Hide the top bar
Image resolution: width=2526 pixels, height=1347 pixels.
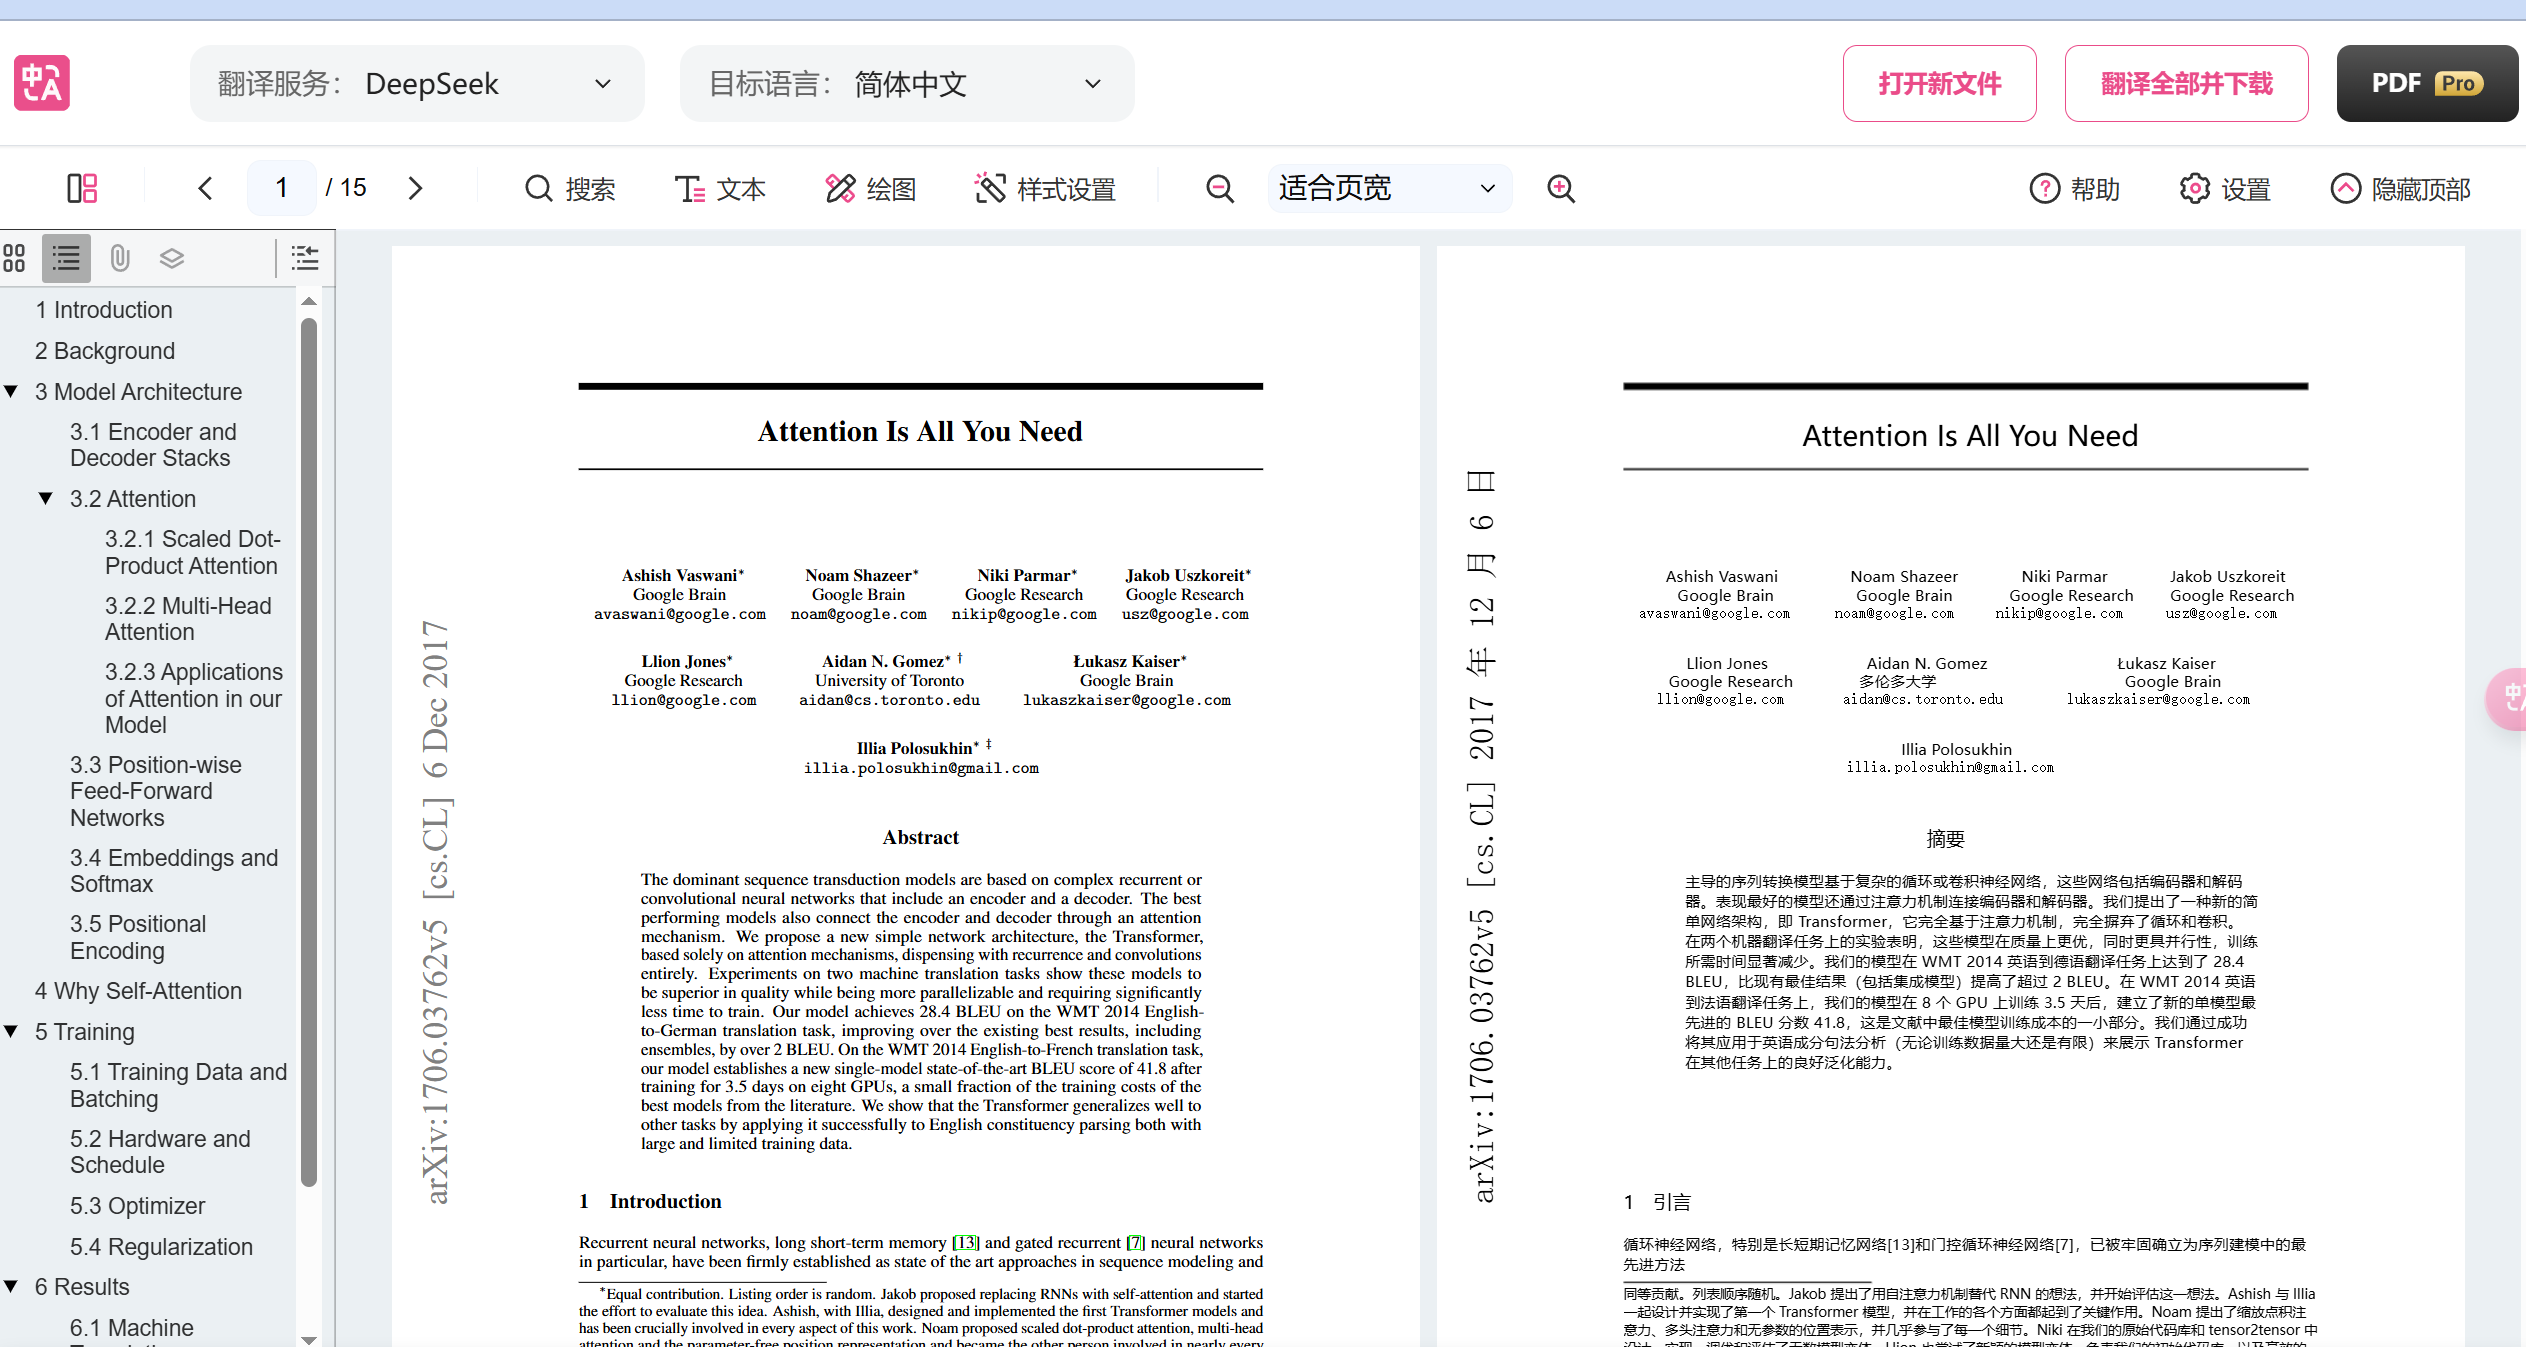[2400, 188]
